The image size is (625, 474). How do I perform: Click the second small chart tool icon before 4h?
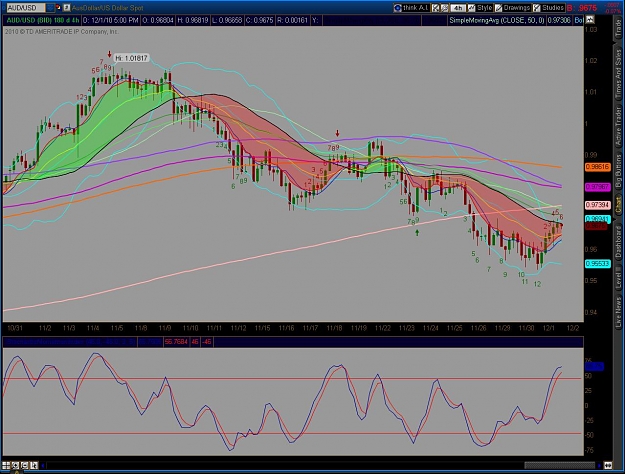tap(444, 8)
